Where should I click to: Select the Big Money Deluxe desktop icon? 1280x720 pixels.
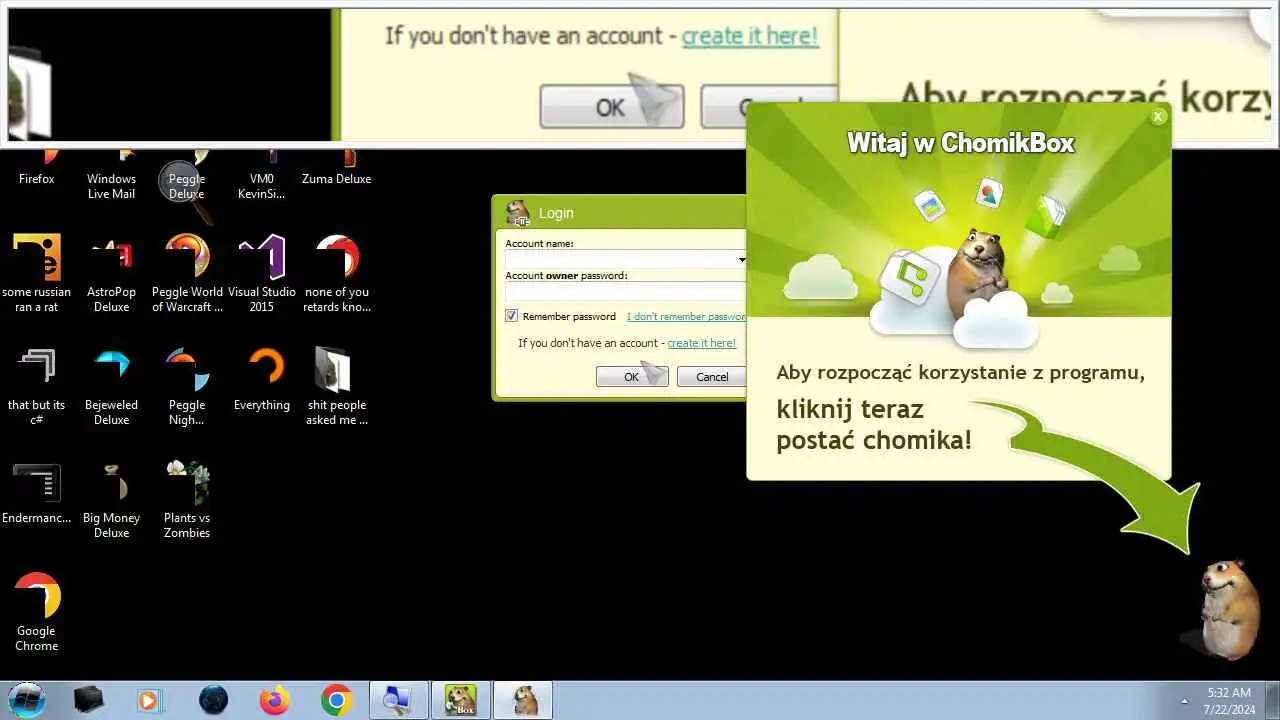[111, 498]
